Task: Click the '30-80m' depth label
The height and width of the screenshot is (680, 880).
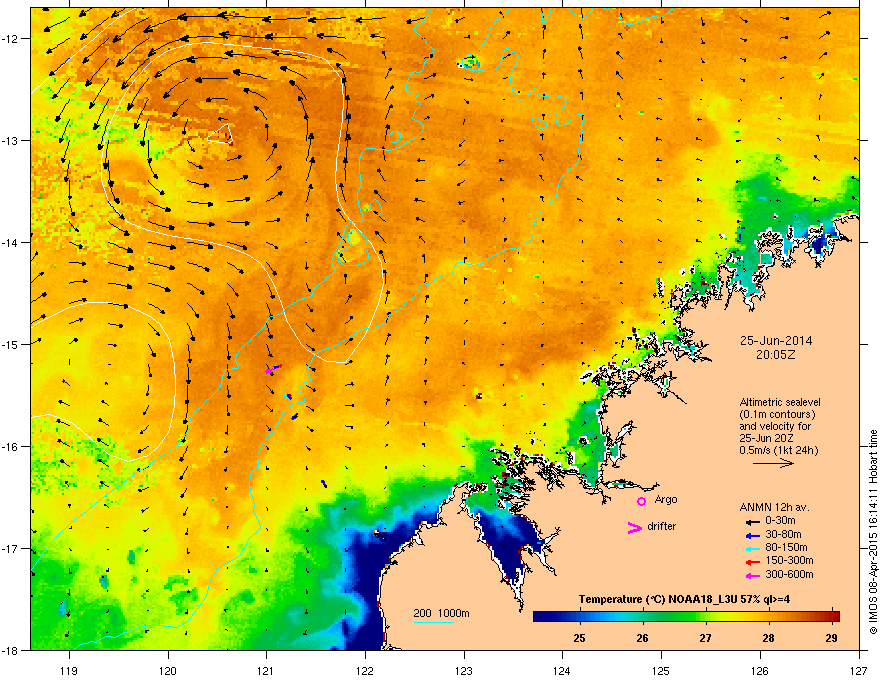Action: coord(783,534)
